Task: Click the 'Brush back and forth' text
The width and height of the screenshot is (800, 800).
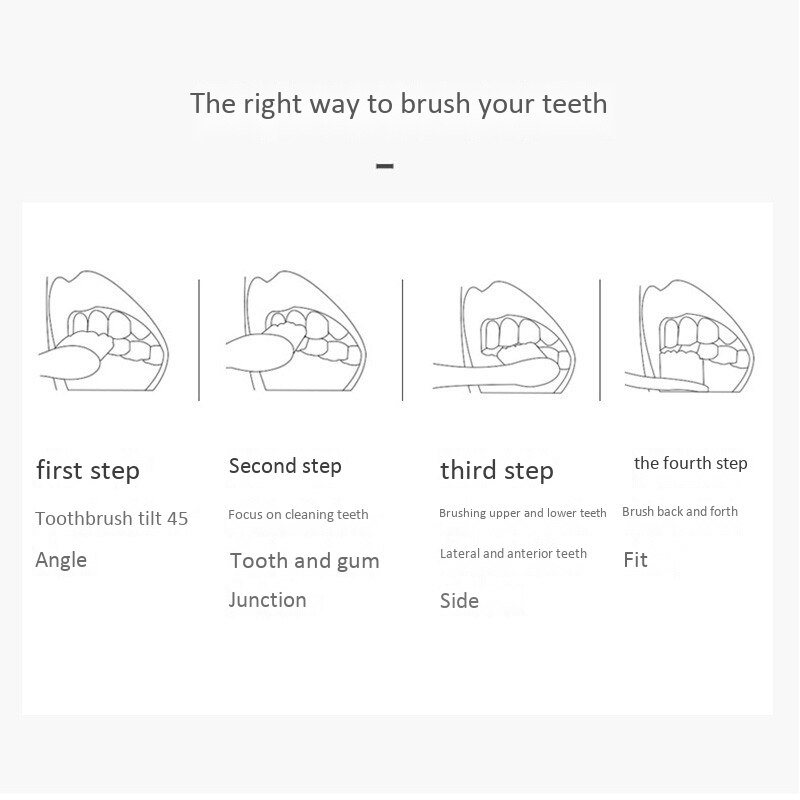Action: tap(680, 511)
